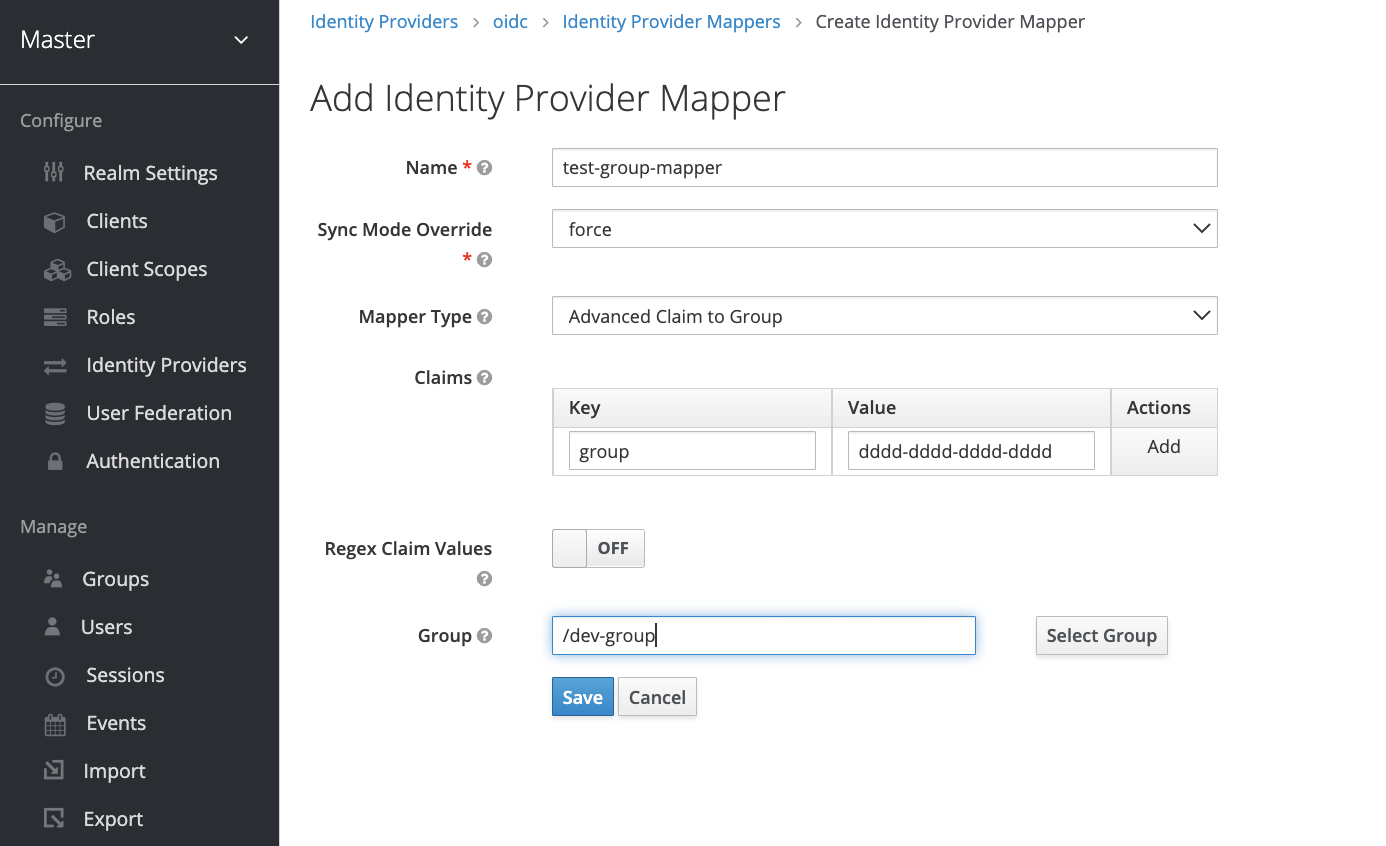Open Events in the sidebar
The height and width of the screenshot is (846, 1386).
(x=116, y=723)
